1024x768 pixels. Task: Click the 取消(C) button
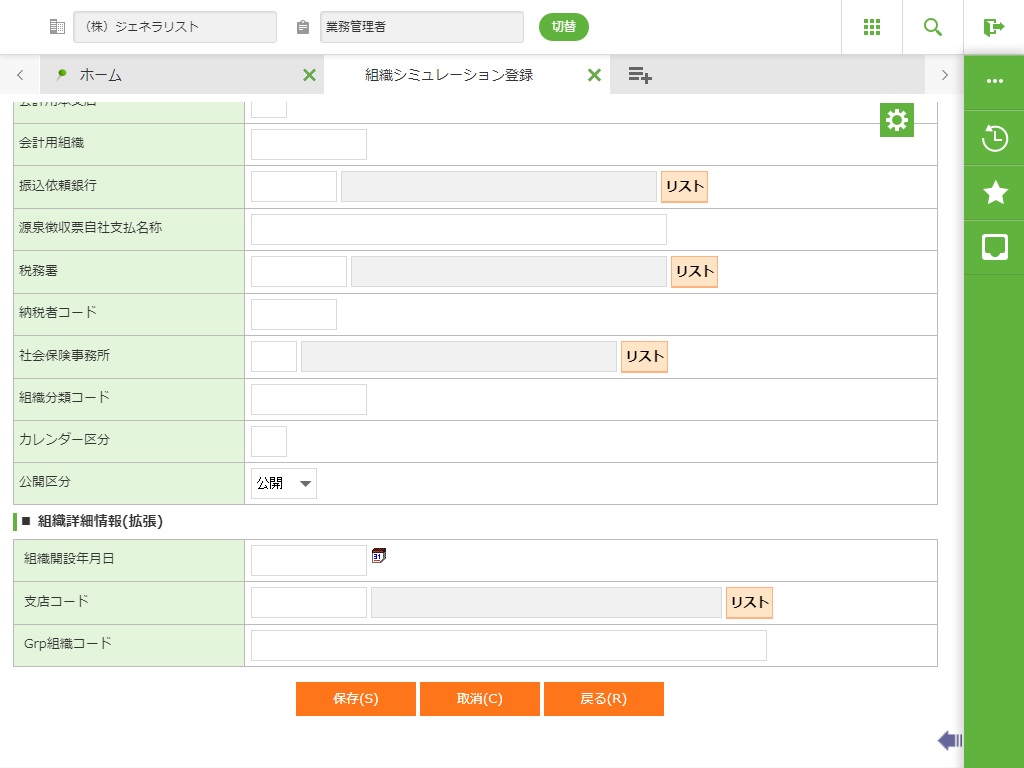(x=480, y=699)
